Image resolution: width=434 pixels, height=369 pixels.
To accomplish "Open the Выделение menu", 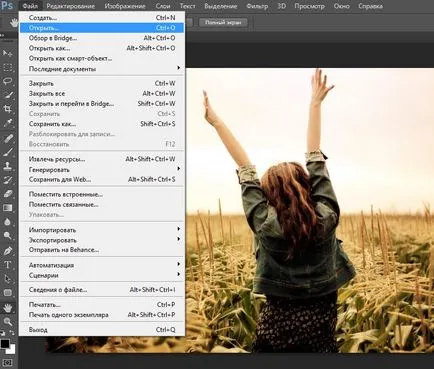I will (x=221, y=6).
